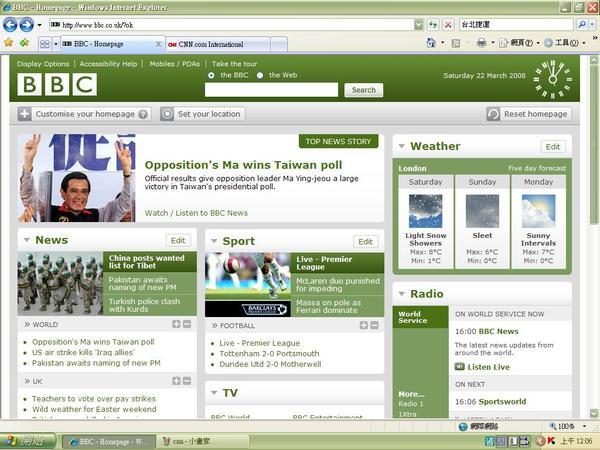Open the Windows Start button
Viewport: 600px width, 450px height.
point(28,441)
